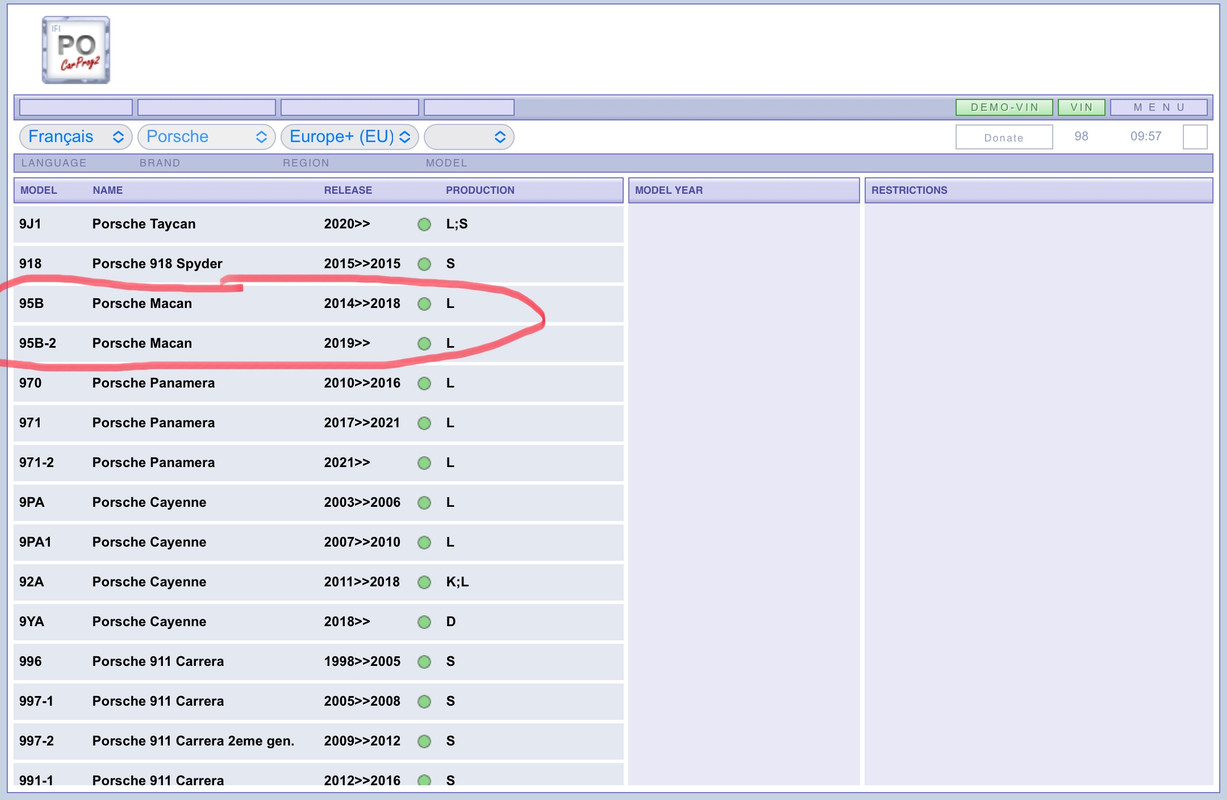Screen dimensions: 1227x800
Task: Click release value 2003>>2006
Action: coord(362,503)
